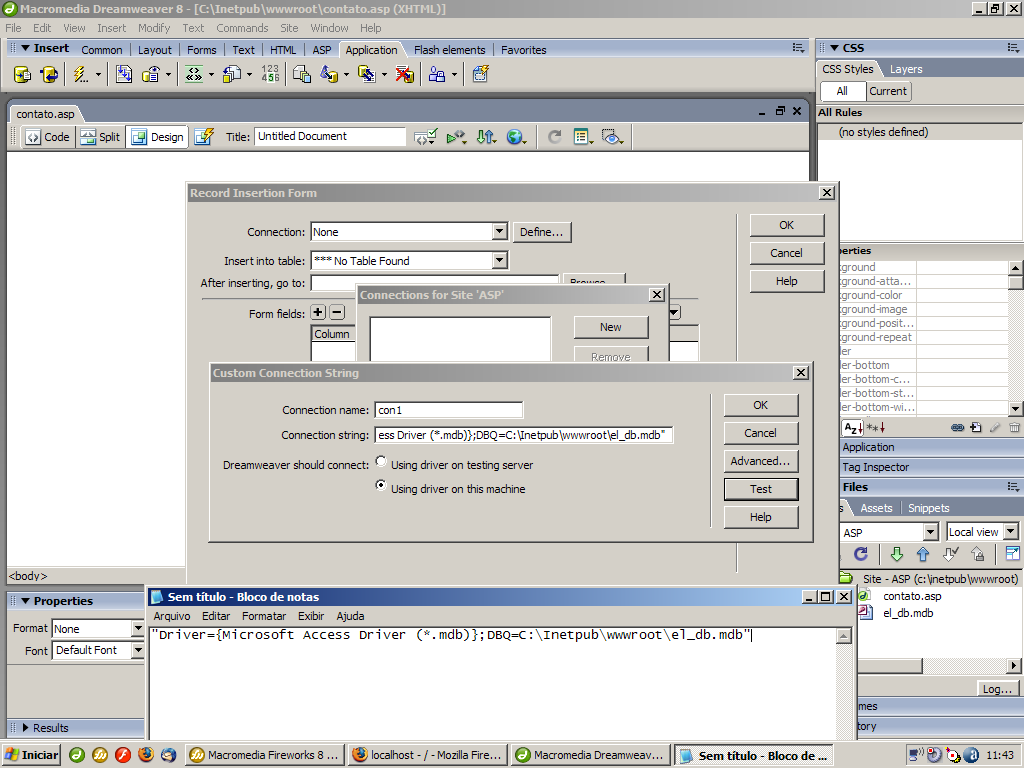
Task: Click the Files panel horizontal scrollbar right arrow
Action: coord(1014,665)
